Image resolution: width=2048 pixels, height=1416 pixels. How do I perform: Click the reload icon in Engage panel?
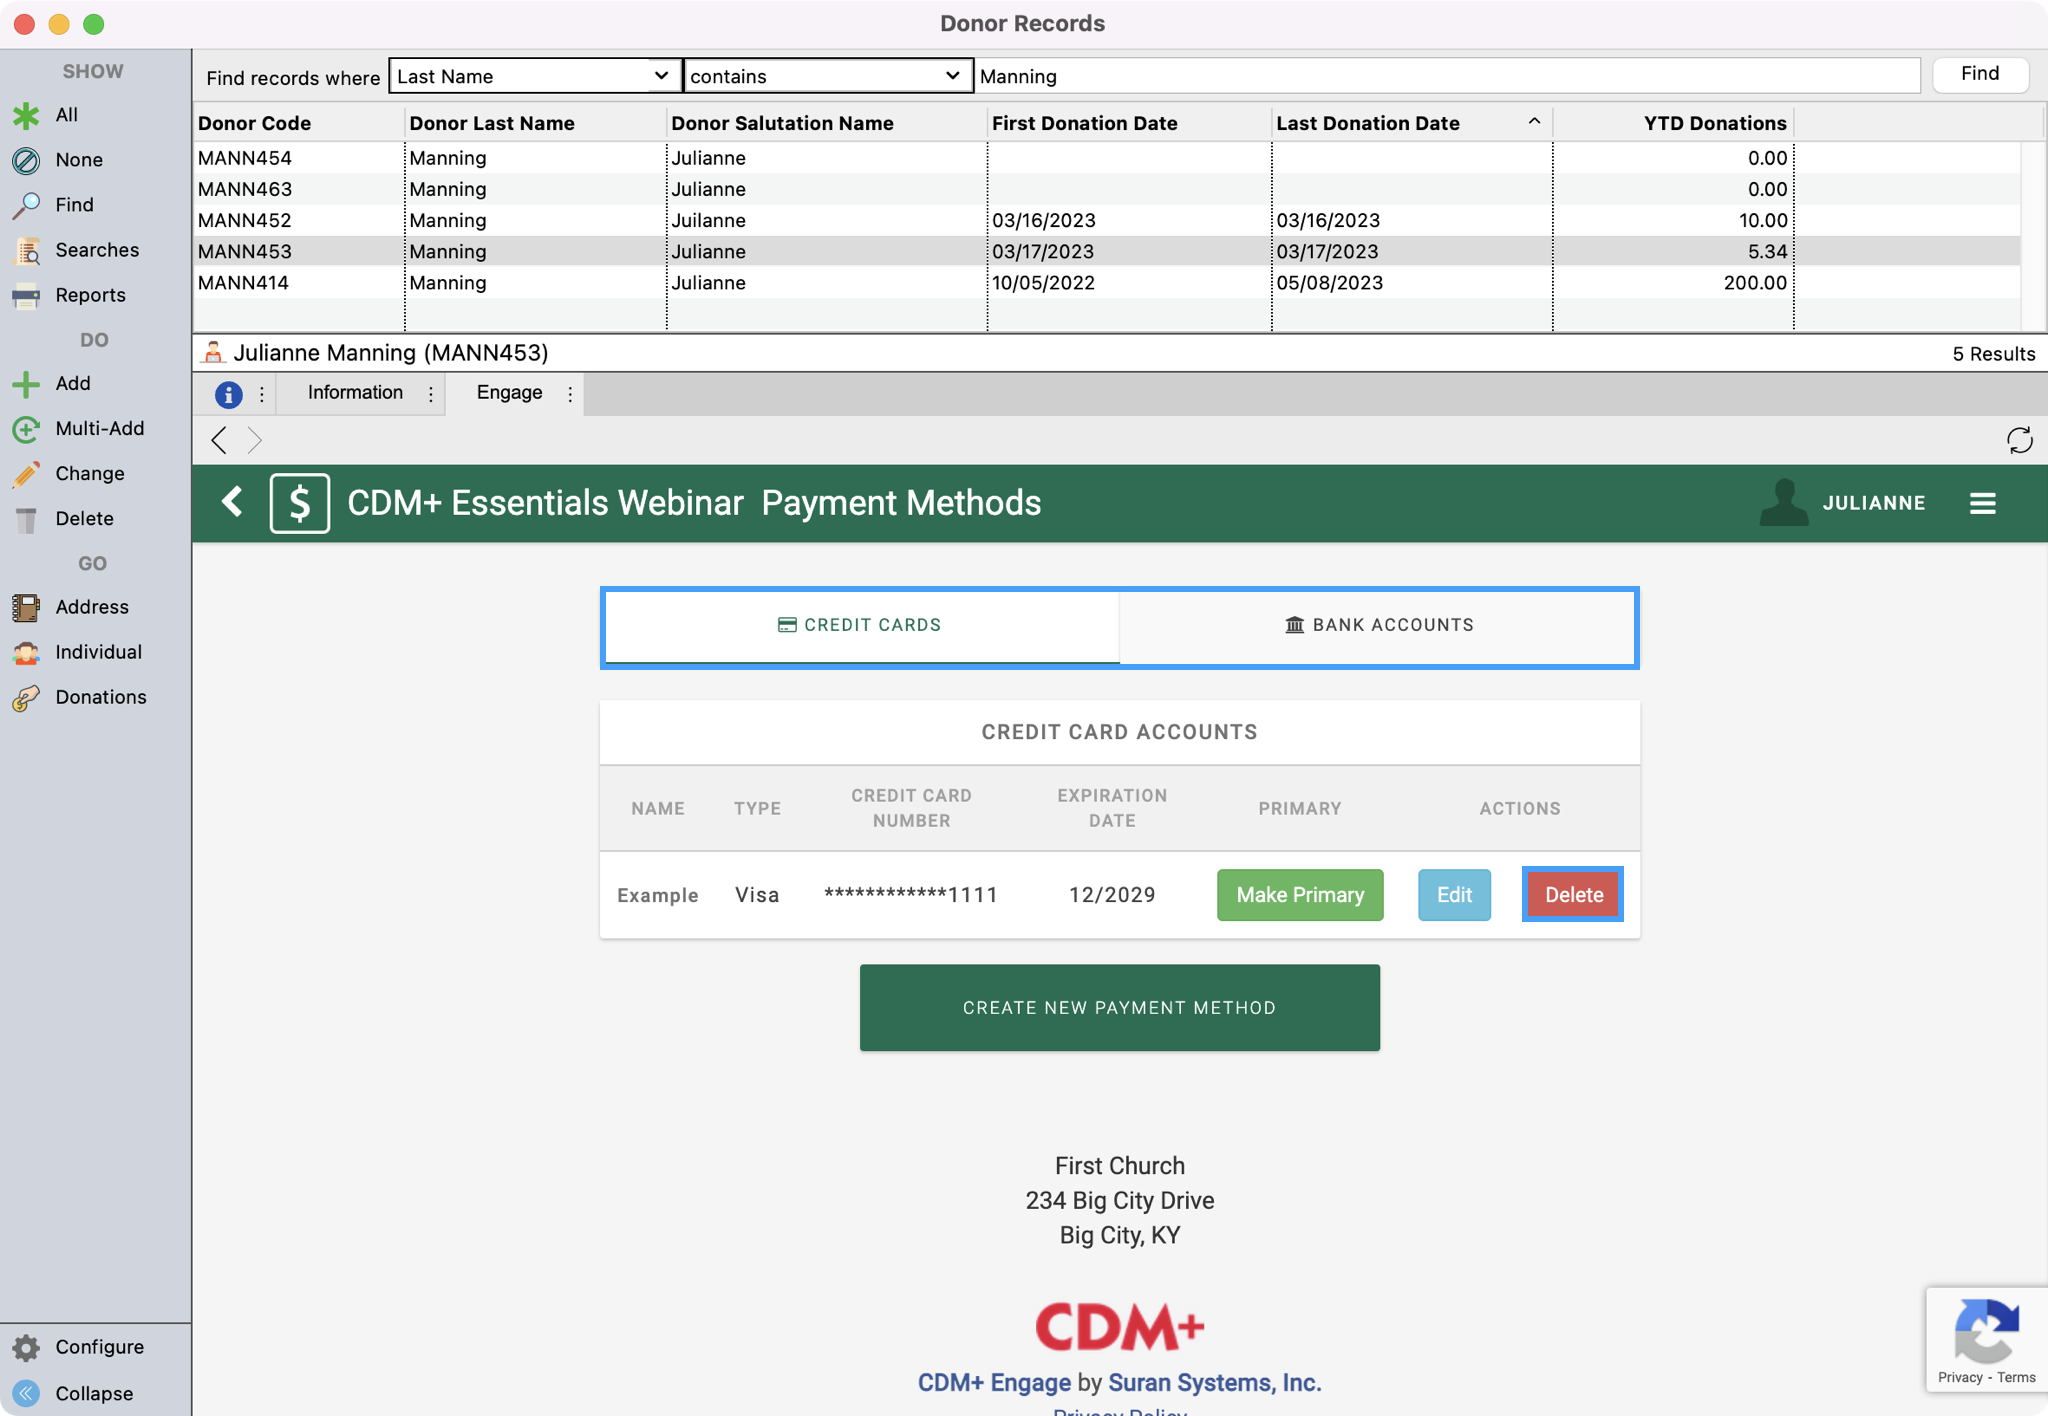click(x=2019, y=440)
